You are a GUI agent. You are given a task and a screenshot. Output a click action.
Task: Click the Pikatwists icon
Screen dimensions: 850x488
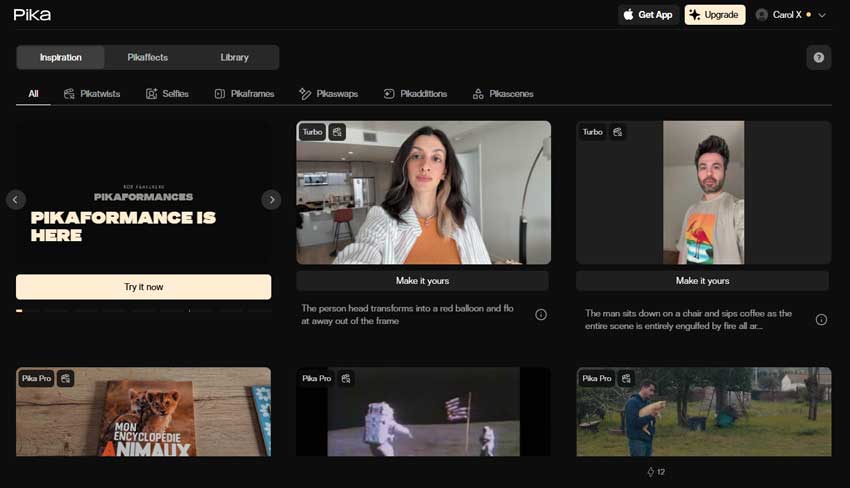pos(69,94)
